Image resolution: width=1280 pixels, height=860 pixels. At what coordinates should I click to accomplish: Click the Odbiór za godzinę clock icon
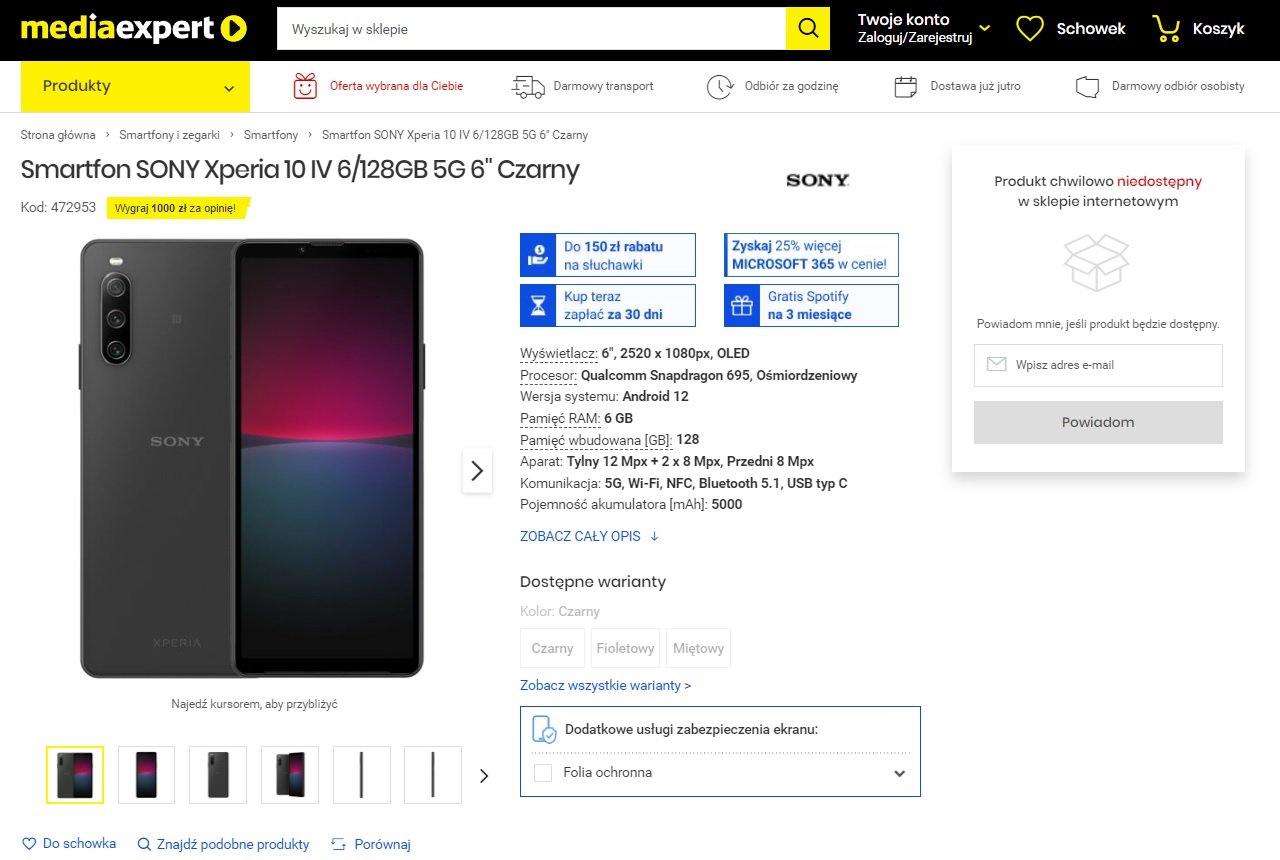[719, 86]
